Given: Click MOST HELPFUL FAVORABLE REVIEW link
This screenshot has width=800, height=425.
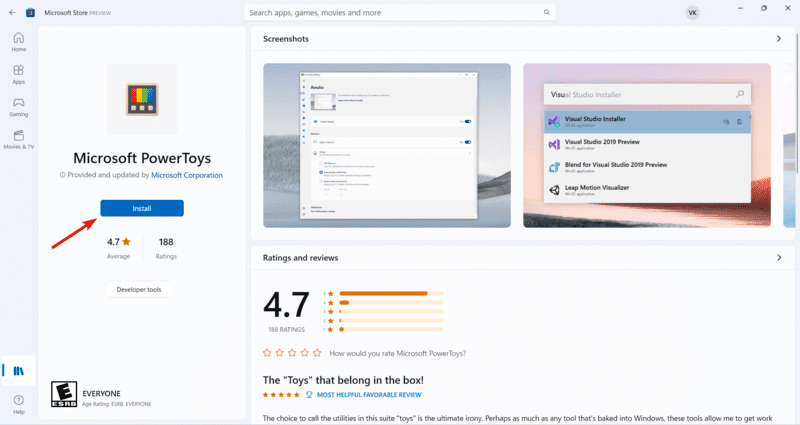Looking at the screenshot, I should [369, 394].
